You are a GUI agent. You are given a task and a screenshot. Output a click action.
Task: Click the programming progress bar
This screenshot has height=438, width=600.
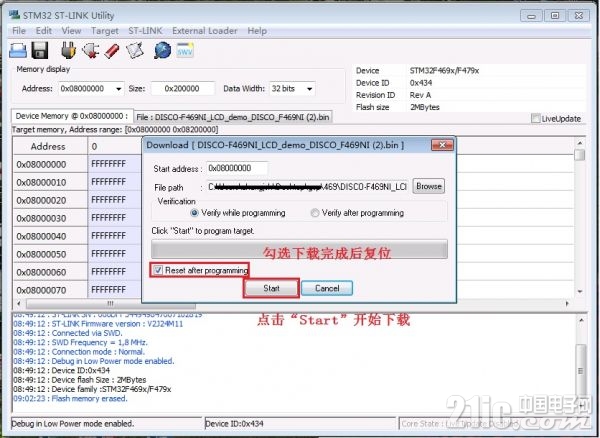(299, 249)
